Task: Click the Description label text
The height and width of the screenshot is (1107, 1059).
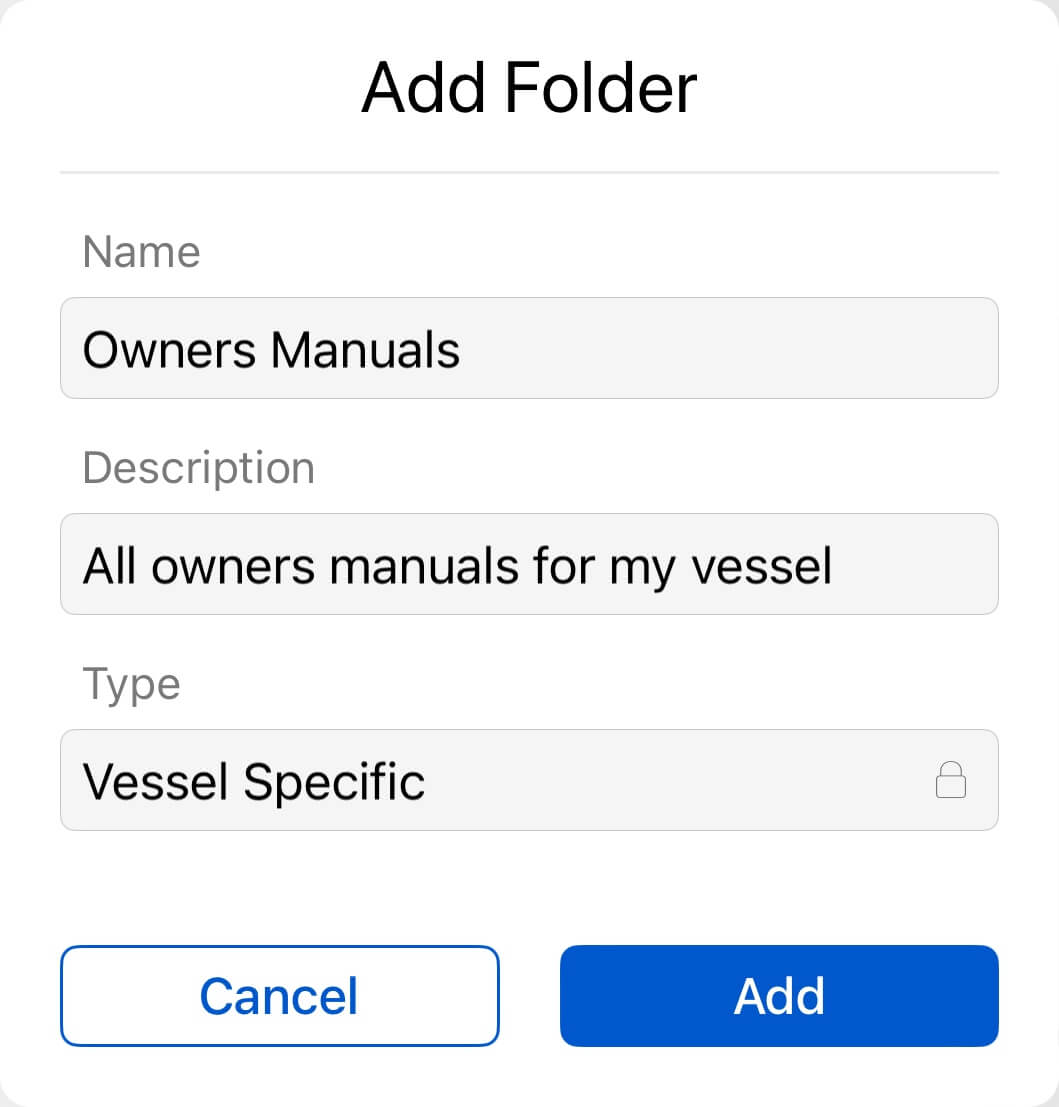Action: click(x=198, y=467)
